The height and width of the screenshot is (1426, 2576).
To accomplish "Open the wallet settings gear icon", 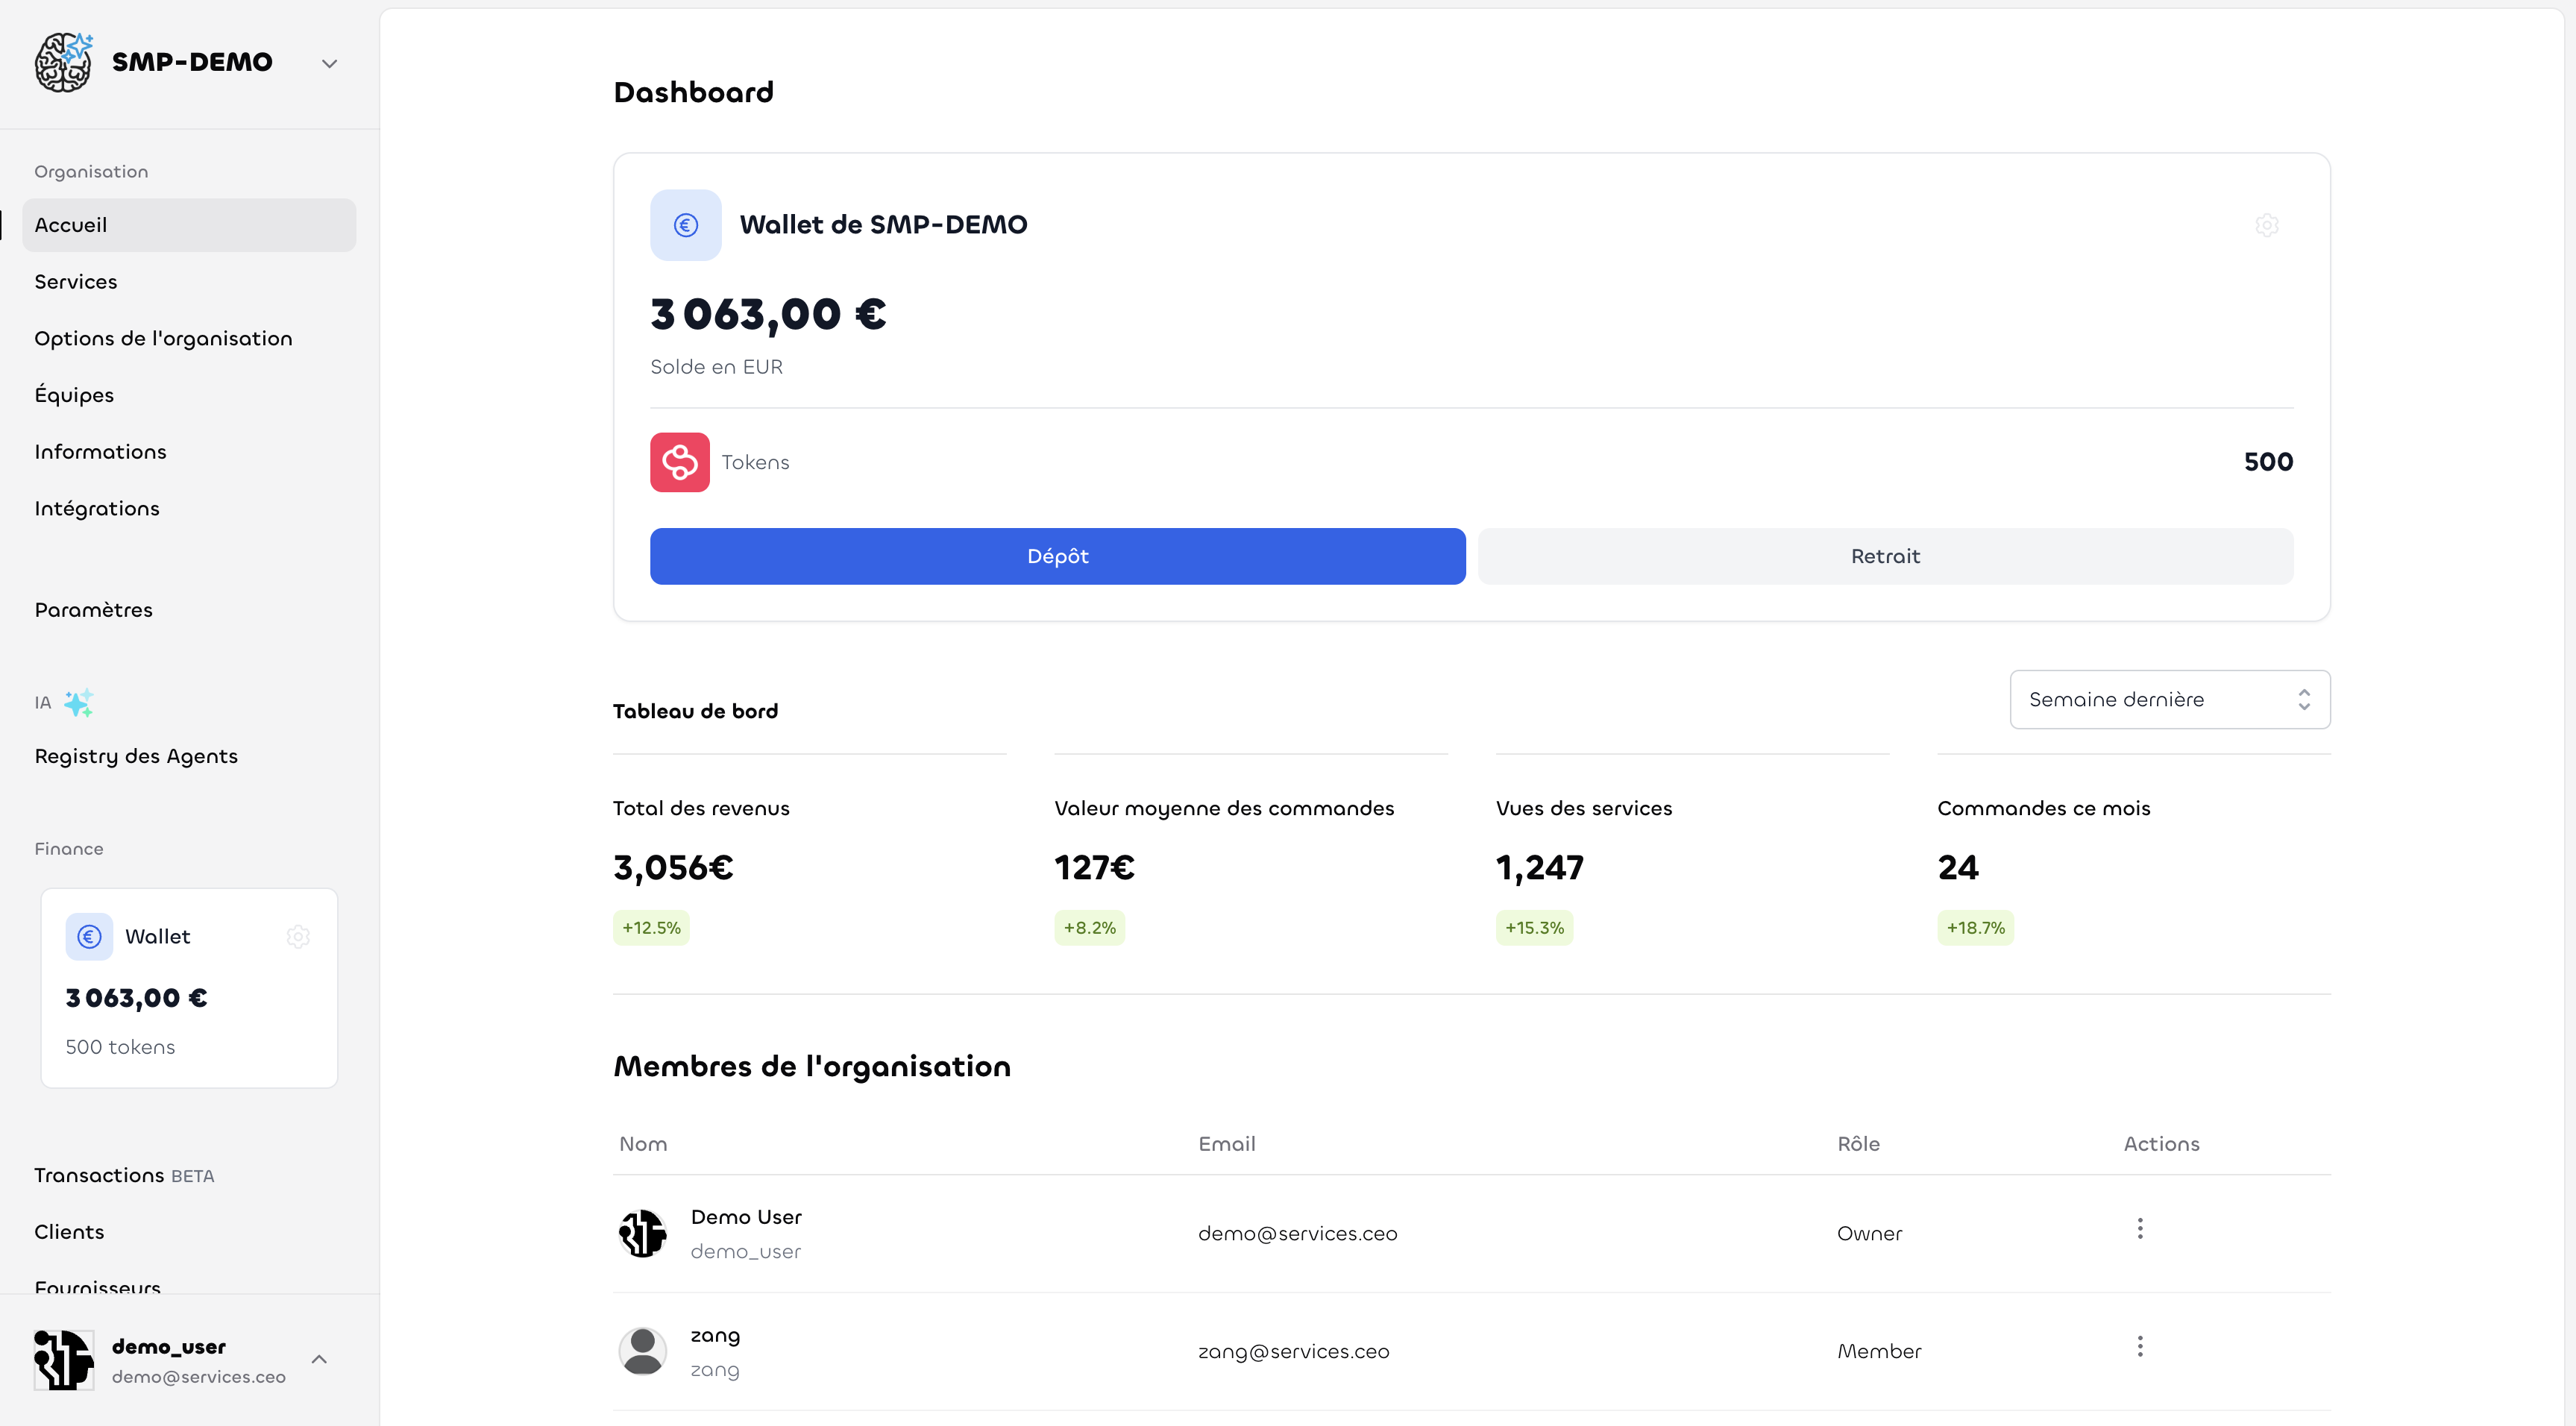I will click(x=2267, y=225).
